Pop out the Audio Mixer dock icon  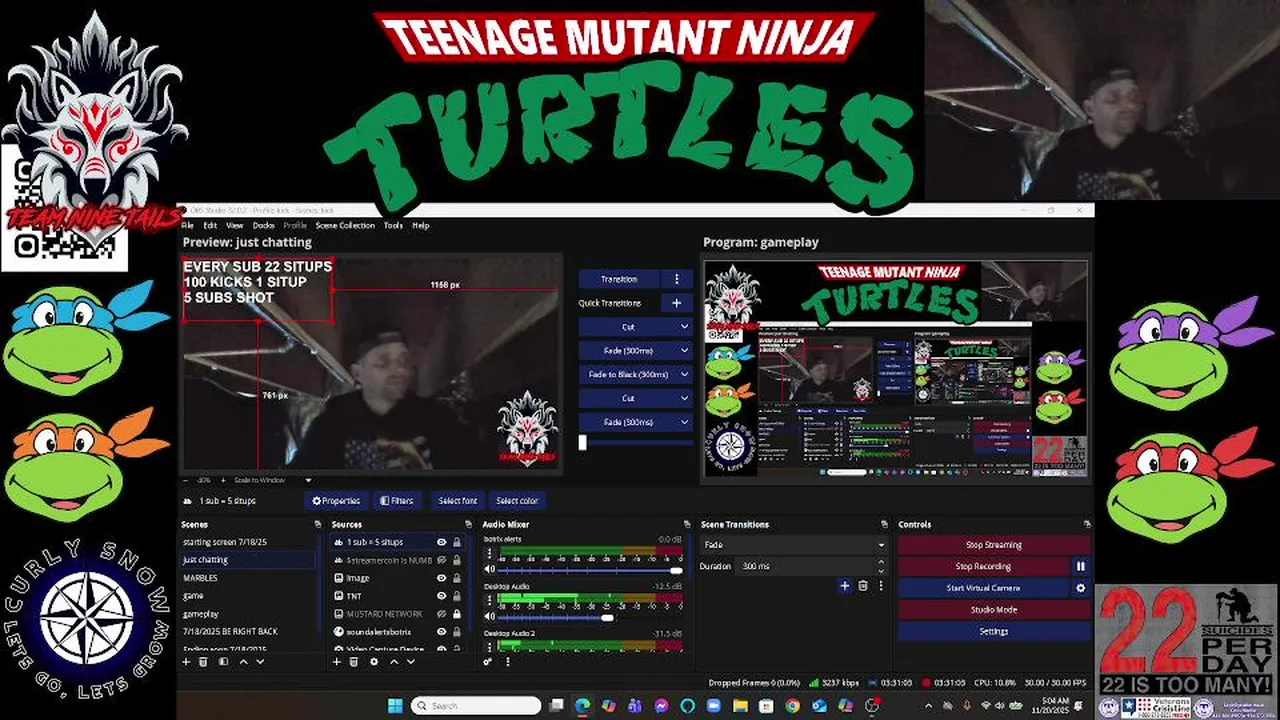click(x=687, y=524)
